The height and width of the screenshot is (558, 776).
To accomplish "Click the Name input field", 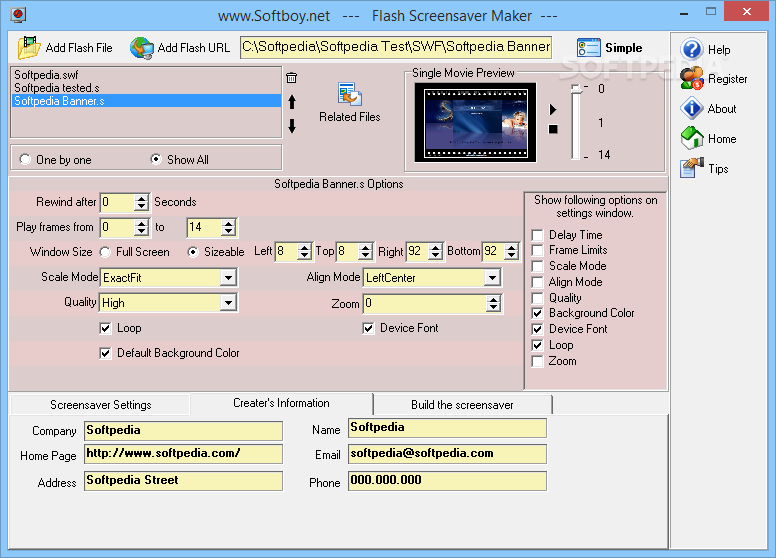I will click(447, 428).
